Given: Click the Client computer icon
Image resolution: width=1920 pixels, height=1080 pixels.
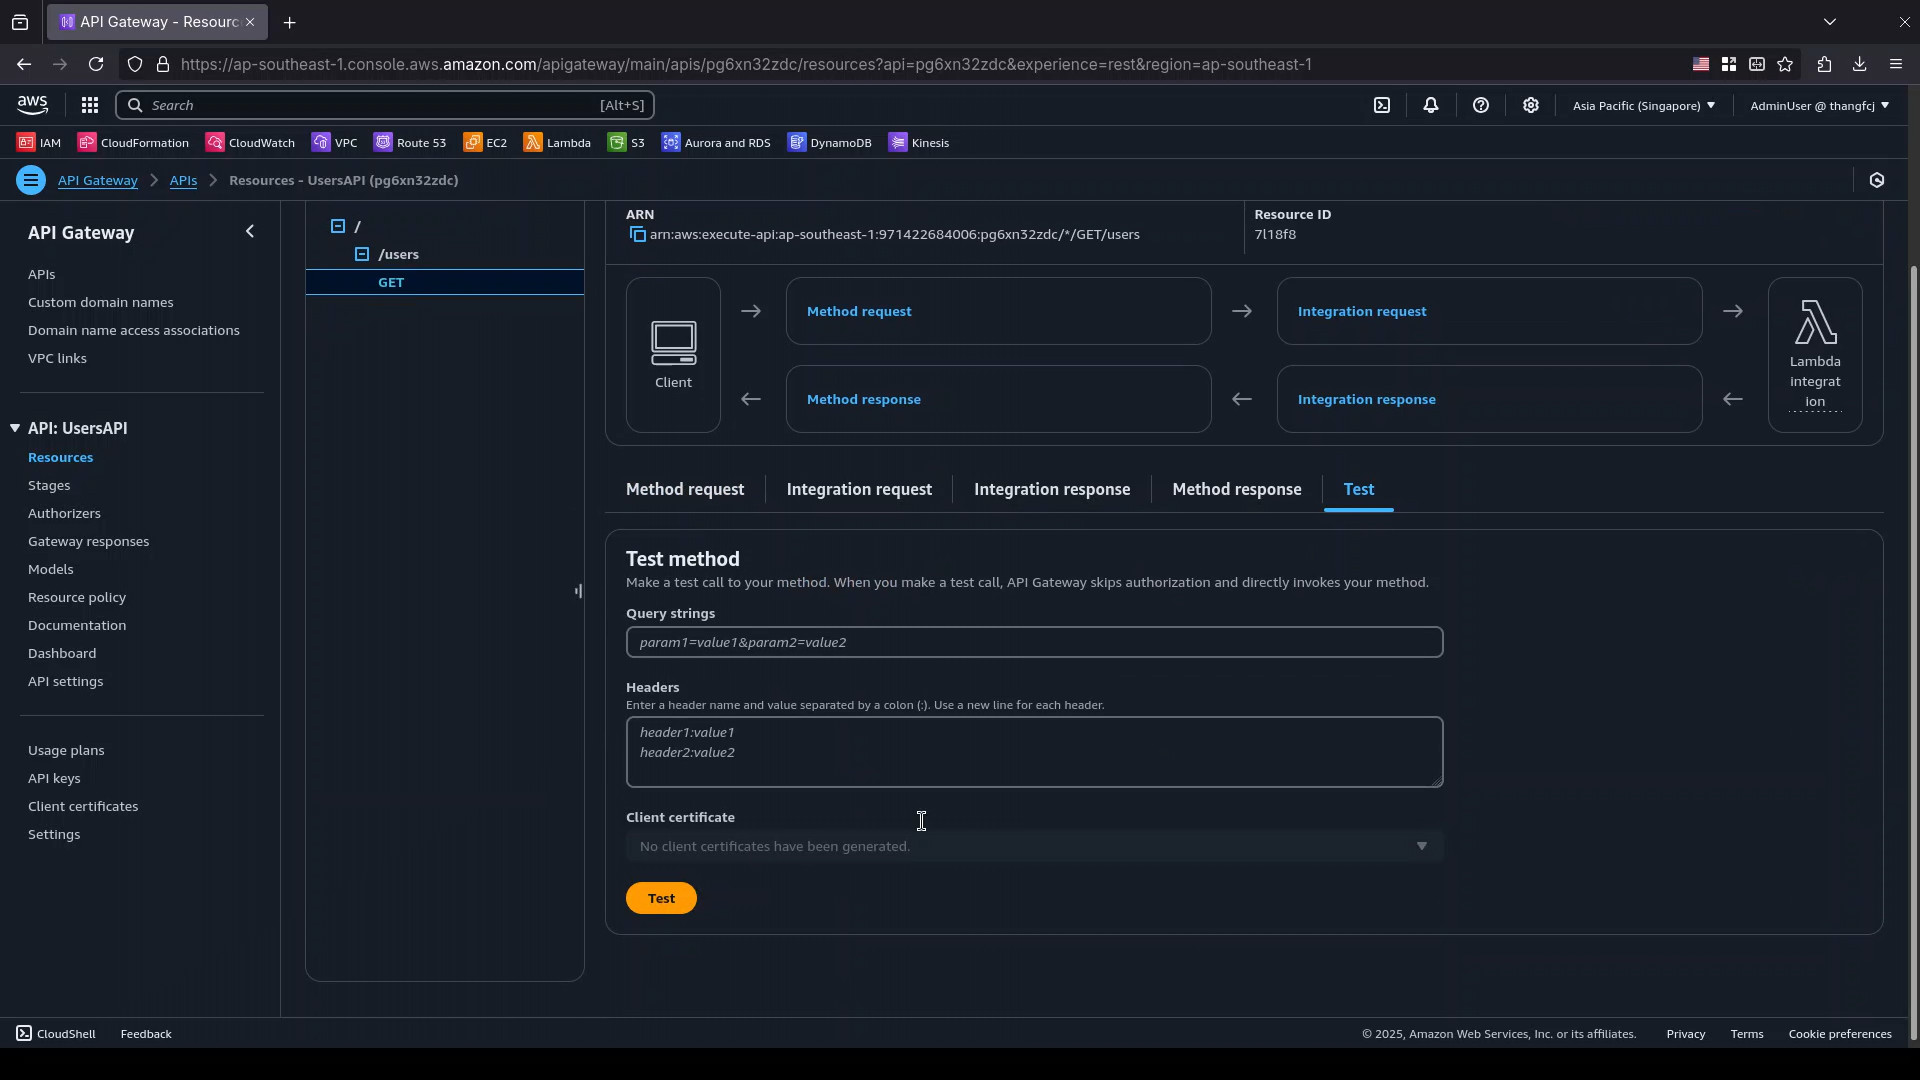Looking at the screenshot, I should pyautogui.click(x=673, y=343).
